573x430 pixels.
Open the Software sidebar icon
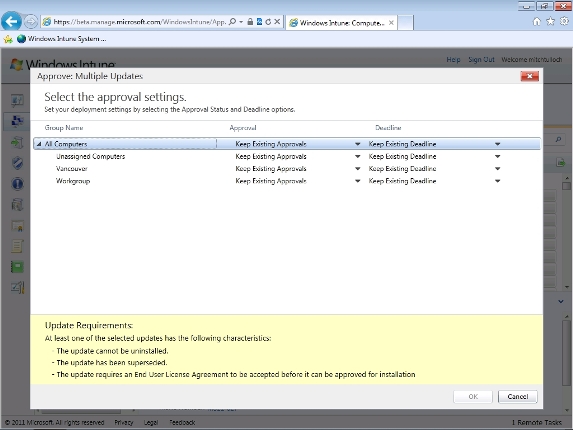coord(17,205)
